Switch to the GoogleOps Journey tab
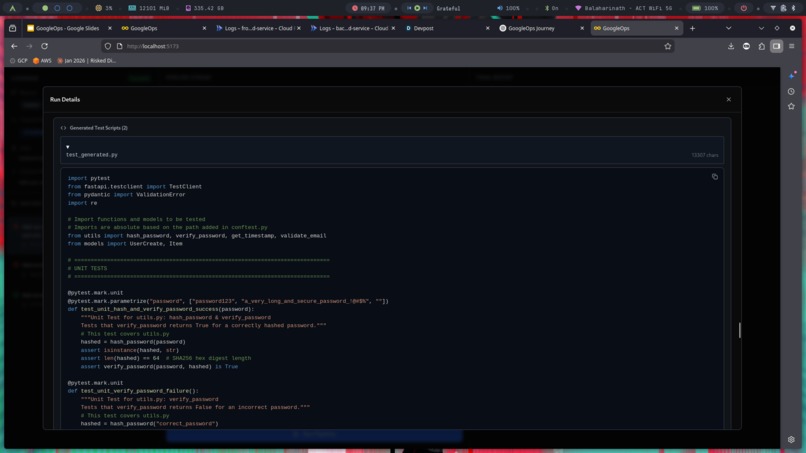The width and height of the screenshot is (806, 453). (541, 28)
